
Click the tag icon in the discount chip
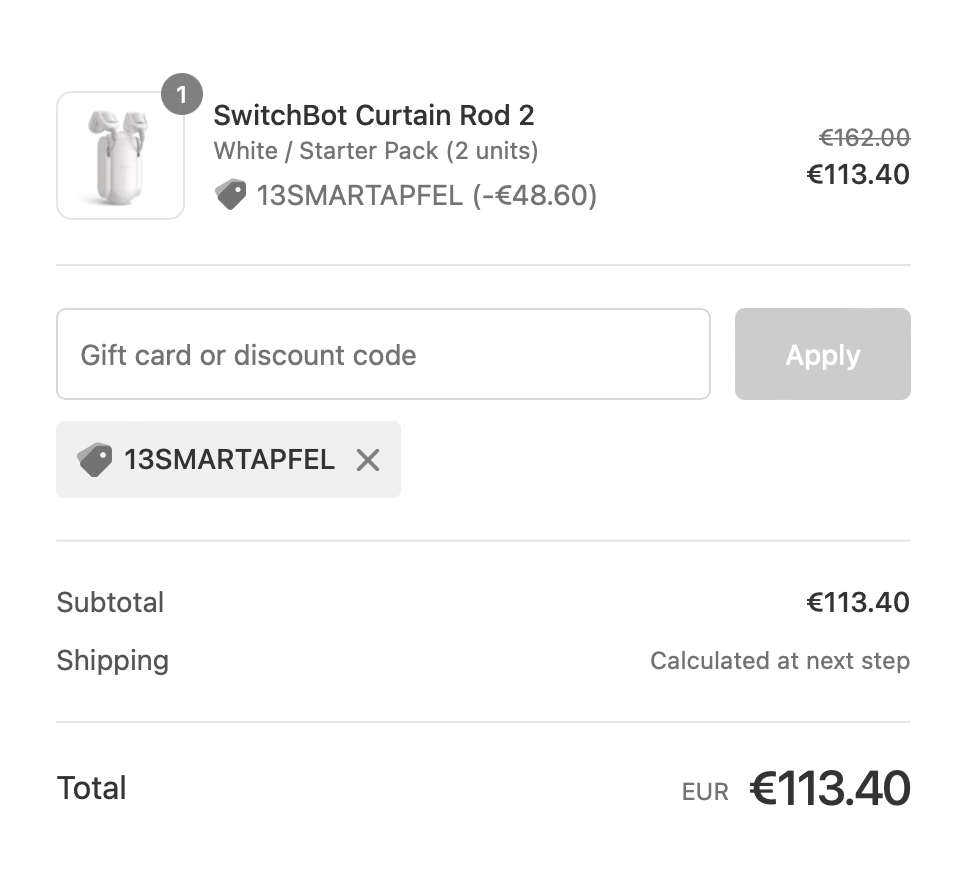(94, 459)
